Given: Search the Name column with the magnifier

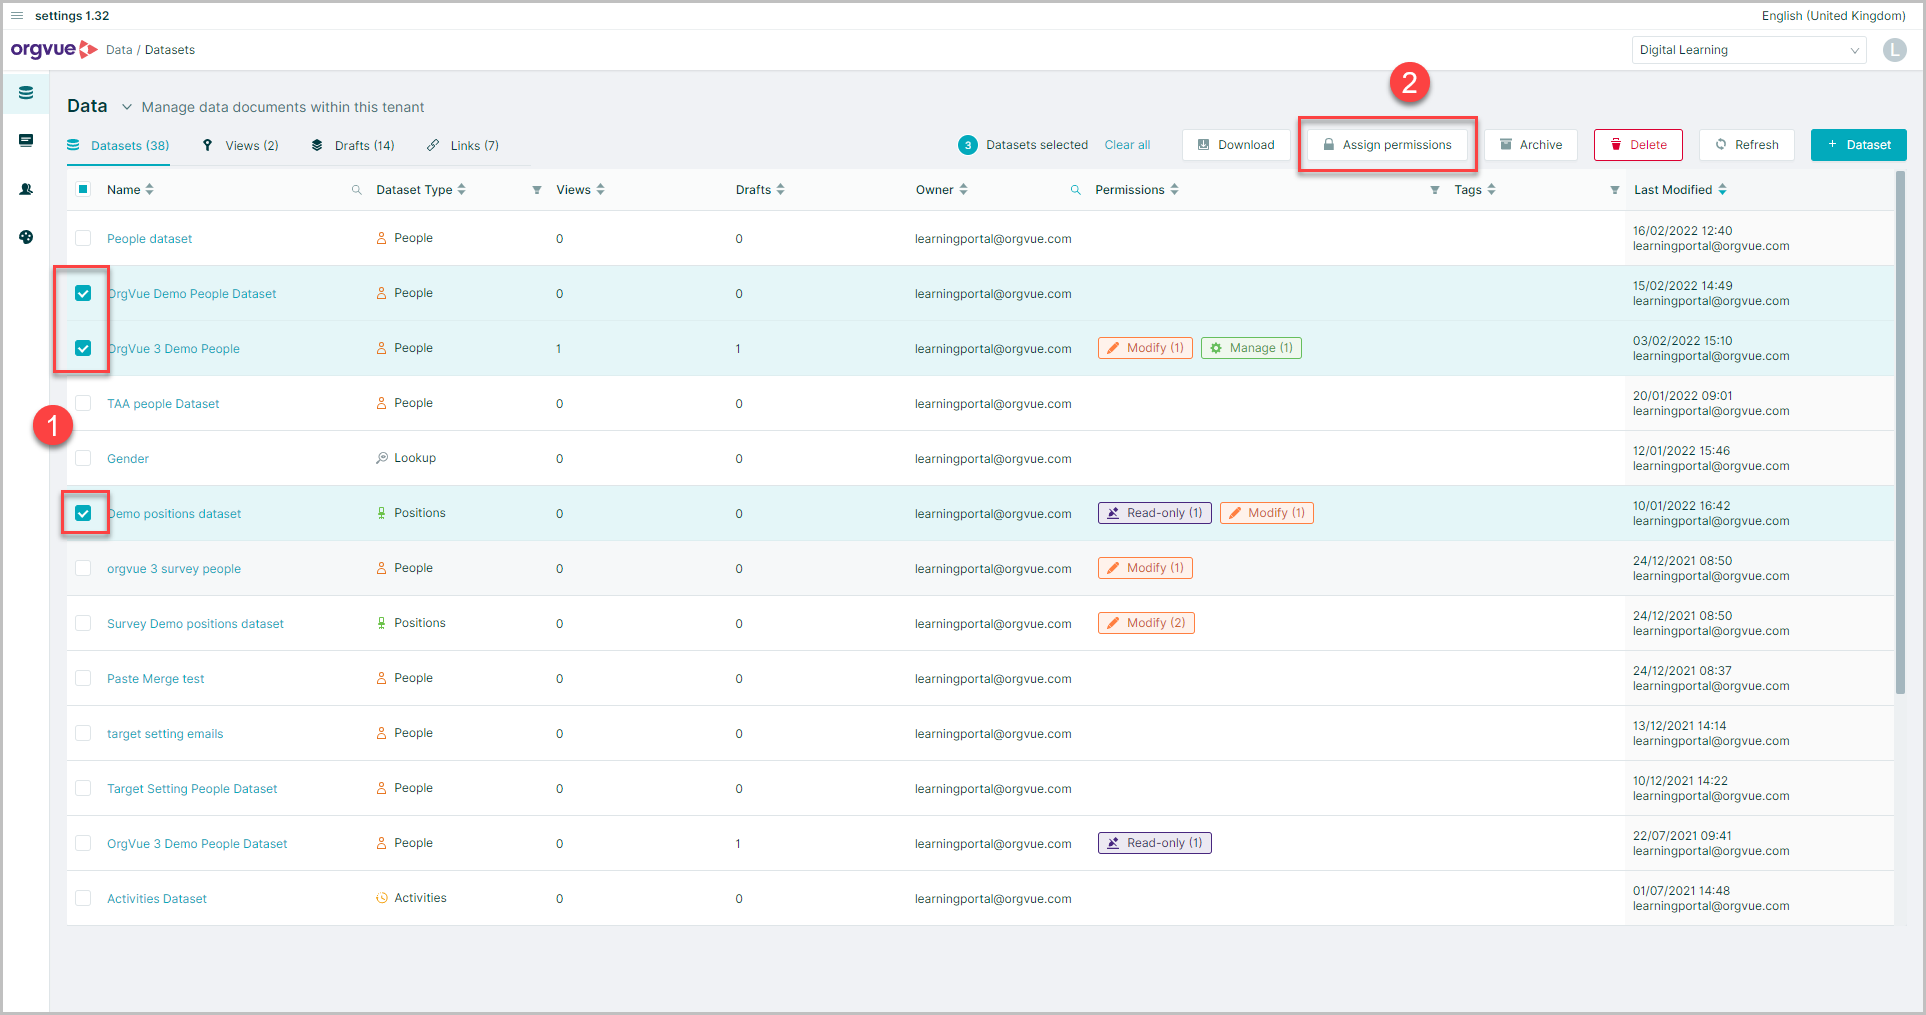Looking at the screenshot, I should pos(356,190).
